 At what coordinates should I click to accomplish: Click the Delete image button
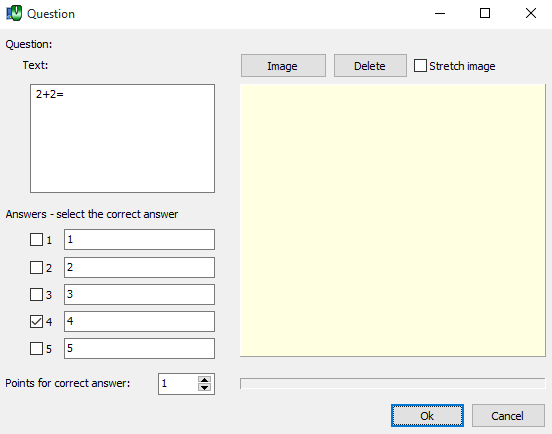(x=370, y=65)
